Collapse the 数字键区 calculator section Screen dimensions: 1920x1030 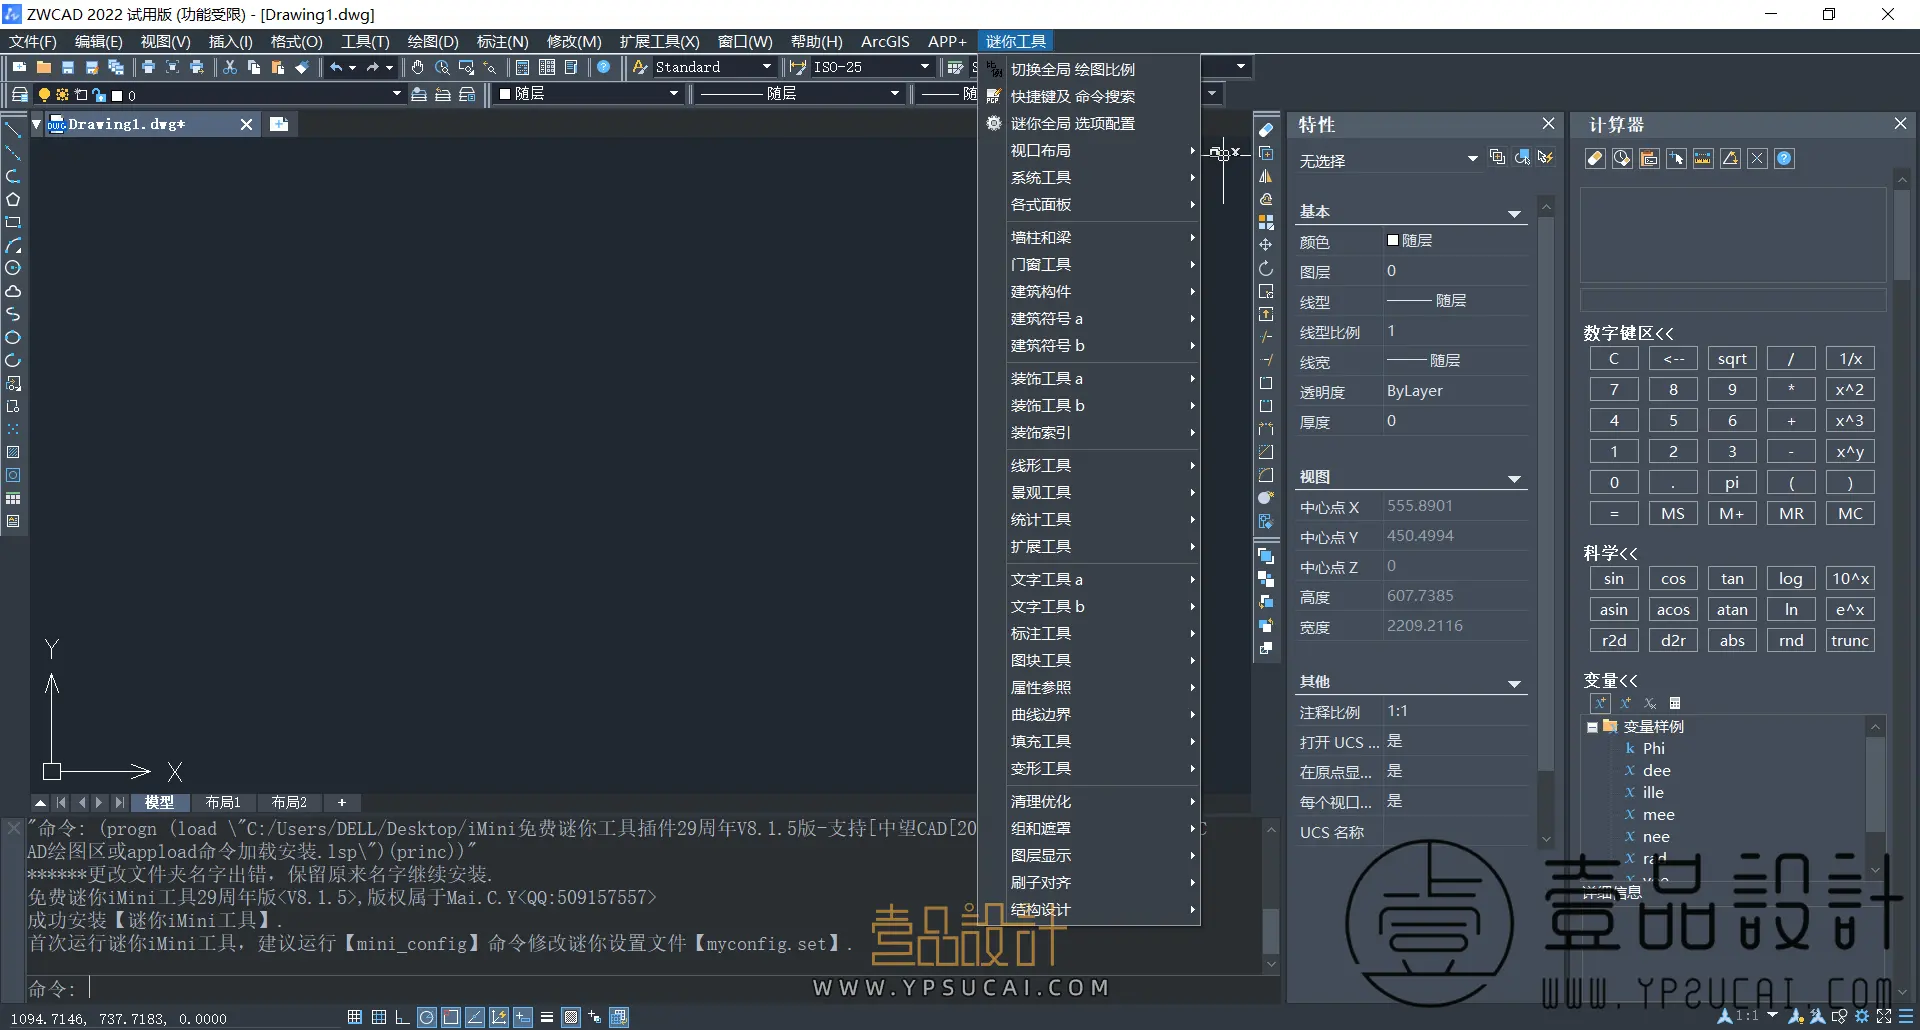[x=1628, y=333]
